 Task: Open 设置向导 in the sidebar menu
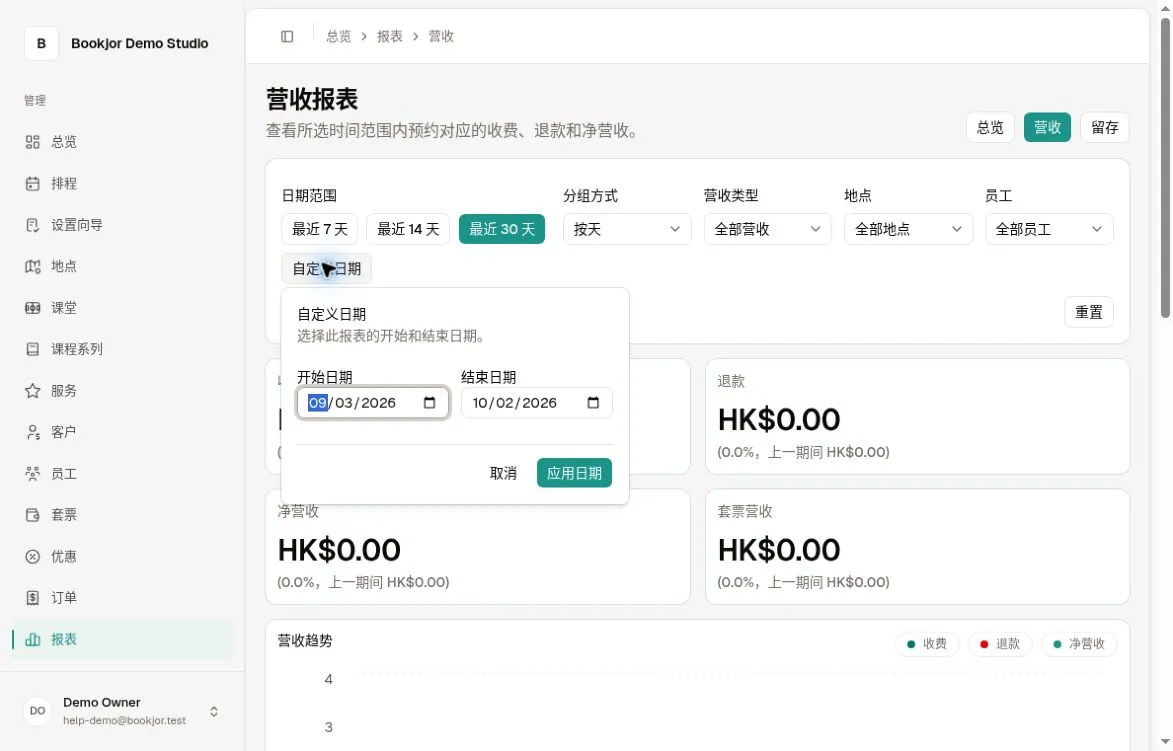(122, 225)
